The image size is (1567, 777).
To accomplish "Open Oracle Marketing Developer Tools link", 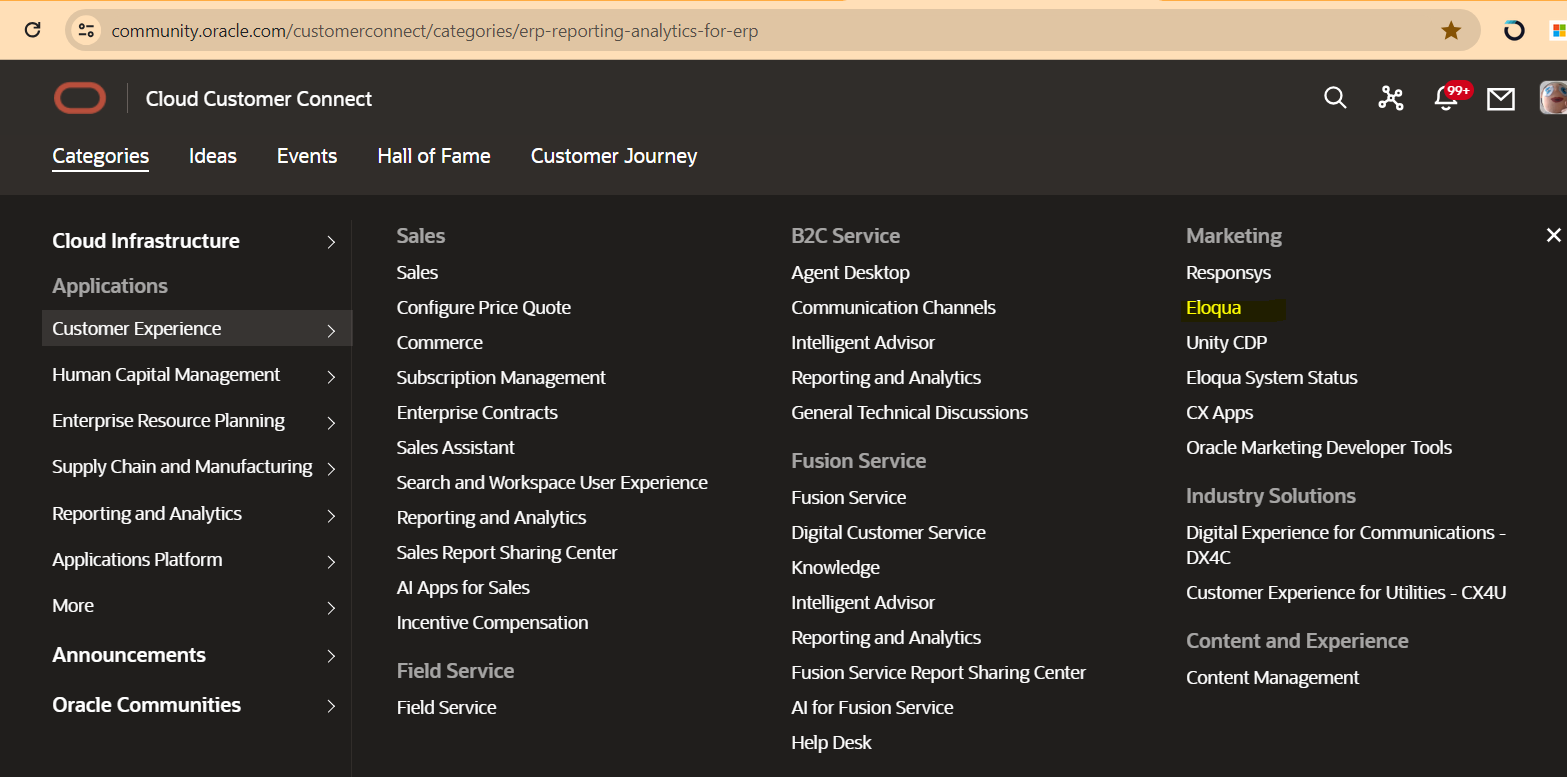I will click(x=1319, y=448).
